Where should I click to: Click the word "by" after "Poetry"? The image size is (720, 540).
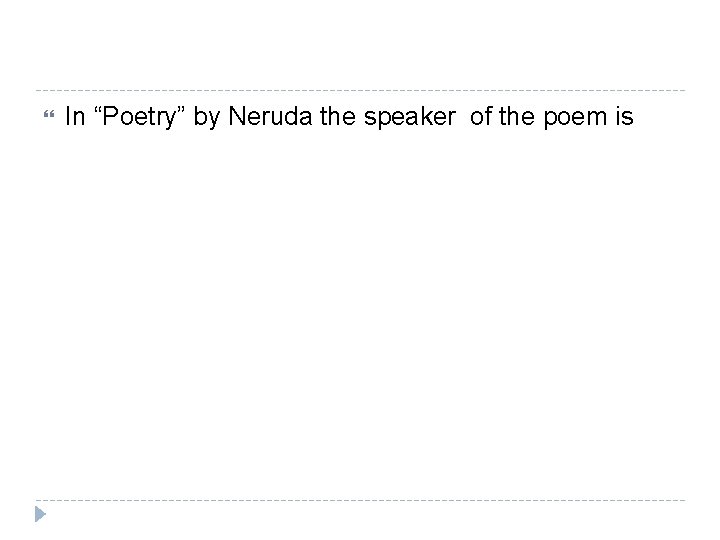tap(206, 119)
